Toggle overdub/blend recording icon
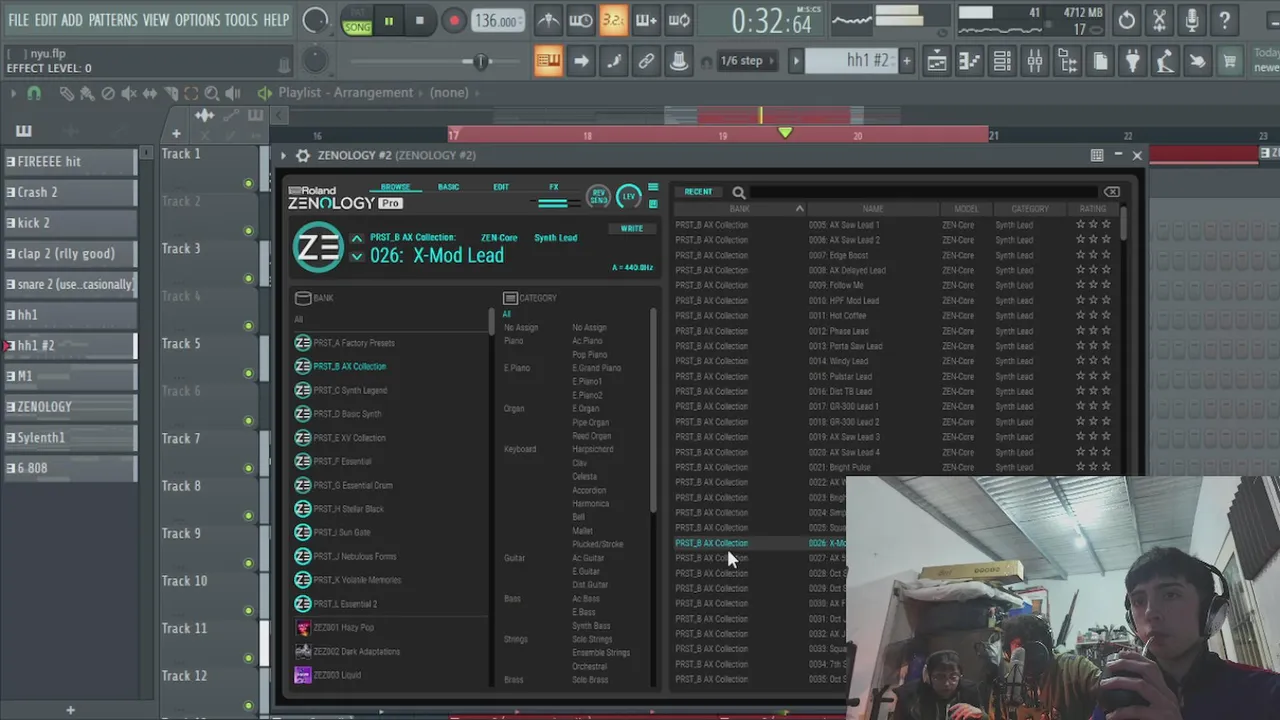This screenshot has width=1280, height=720. pyautogui.click(x=646, y=20)
